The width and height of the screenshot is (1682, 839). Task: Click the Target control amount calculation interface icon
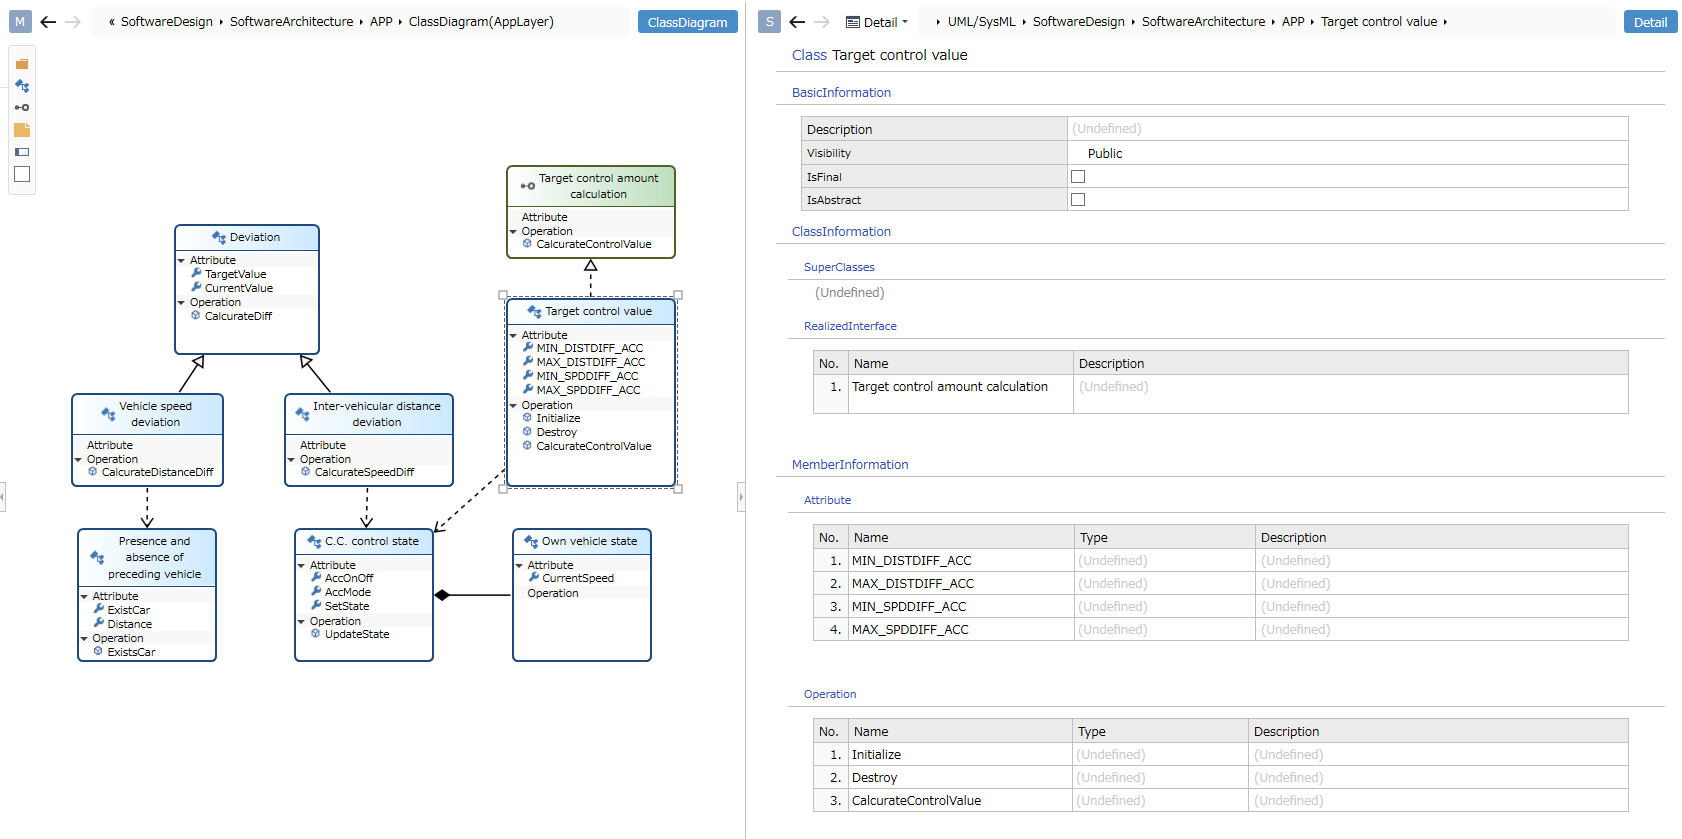(x=528, y=186)
